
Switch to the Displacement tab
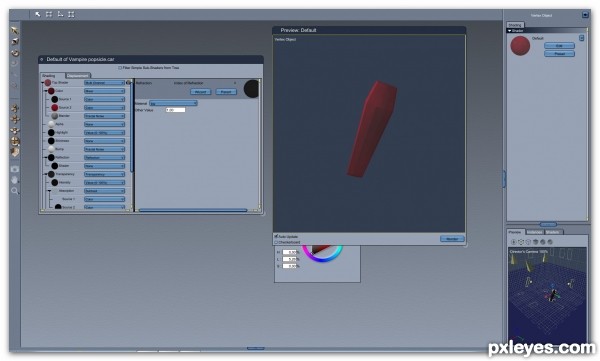(x=78, y=76)
